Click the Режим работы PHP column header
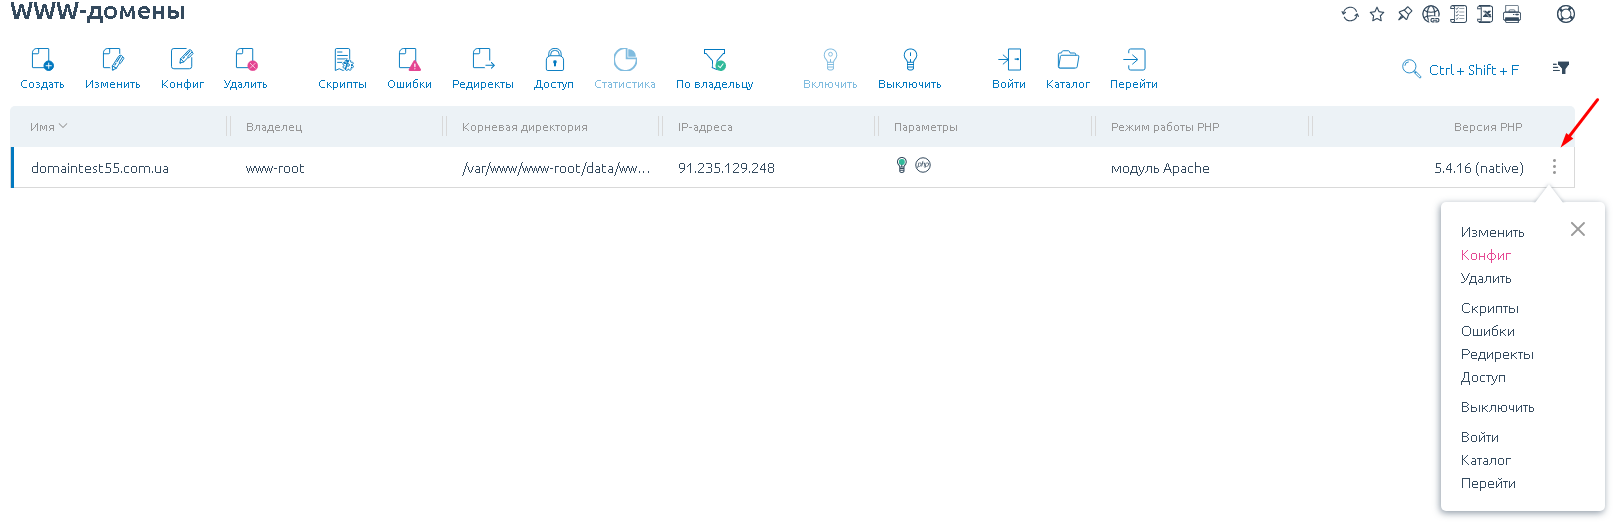The image size is (1614, 527). coord(1165,127)
